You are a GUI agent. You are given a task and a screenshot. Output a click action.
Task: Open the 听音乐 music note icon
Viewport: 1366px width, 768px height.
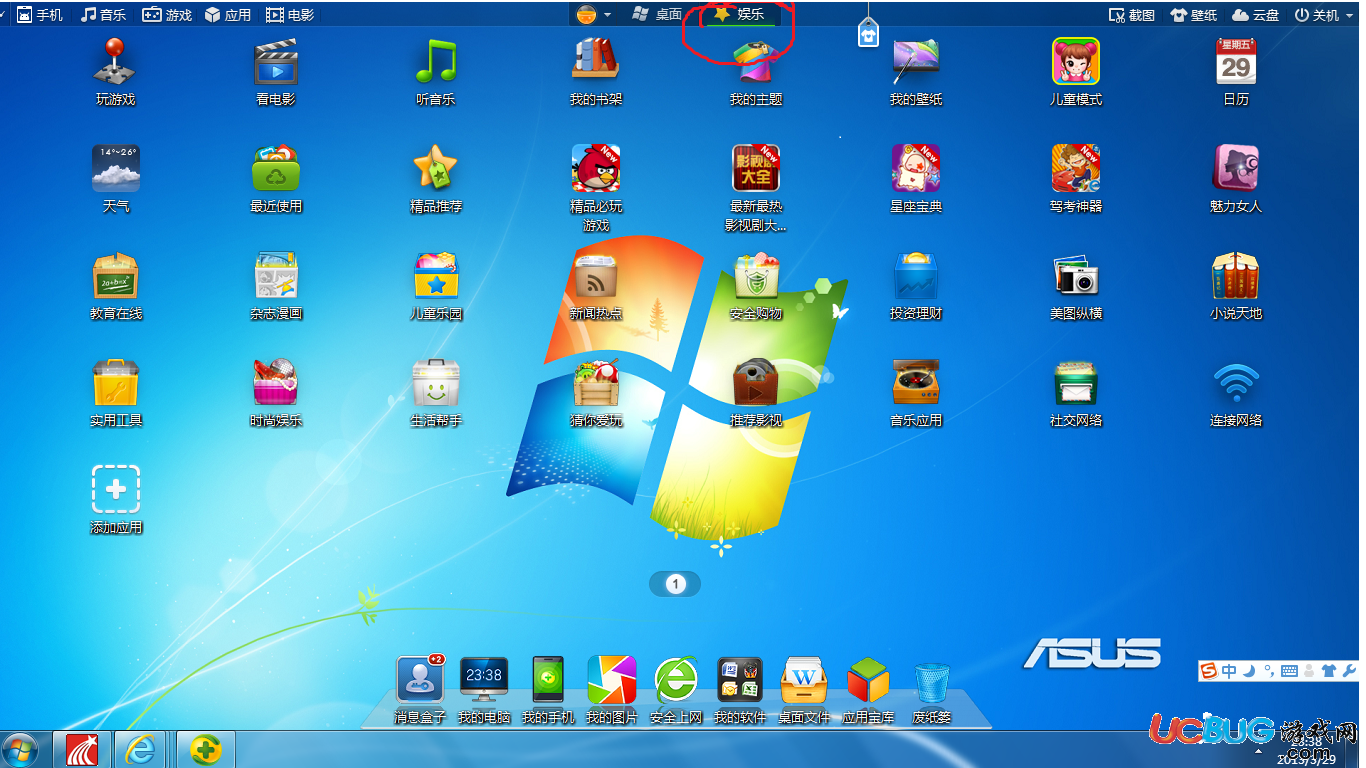click(436, 62)
